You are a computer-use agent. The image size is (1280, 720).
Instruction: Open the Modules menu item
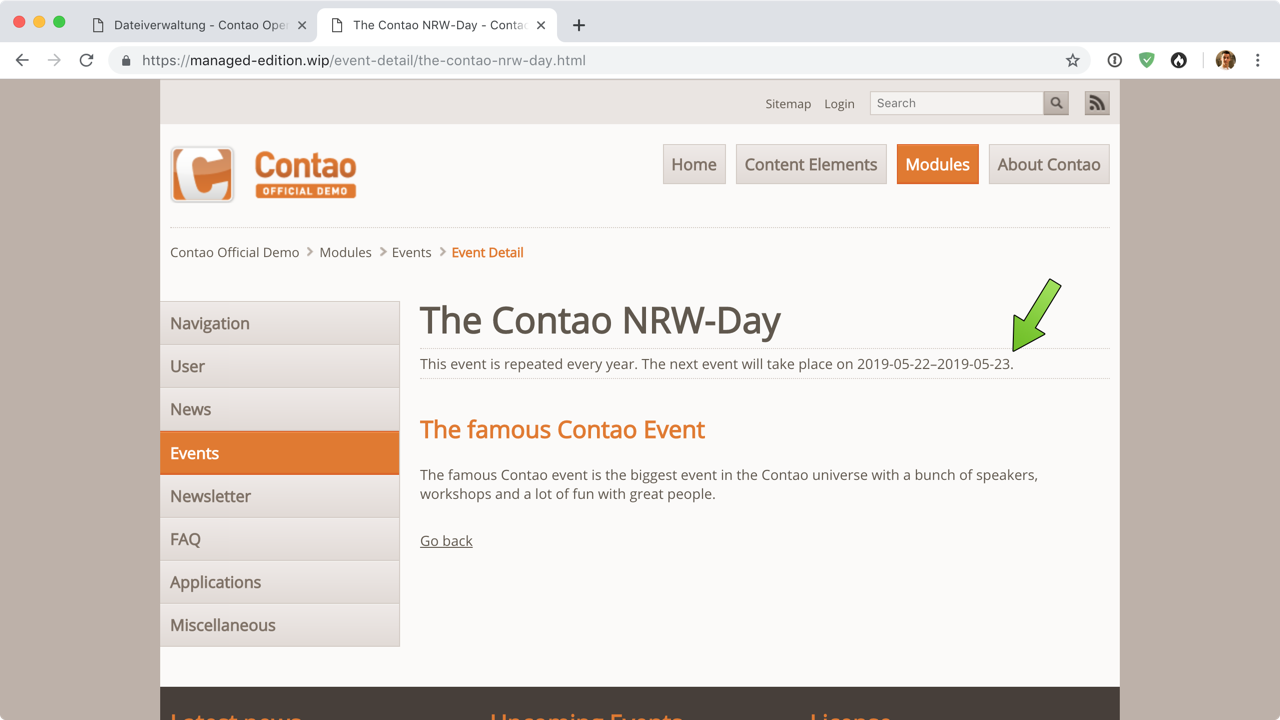tap(938, 164)
